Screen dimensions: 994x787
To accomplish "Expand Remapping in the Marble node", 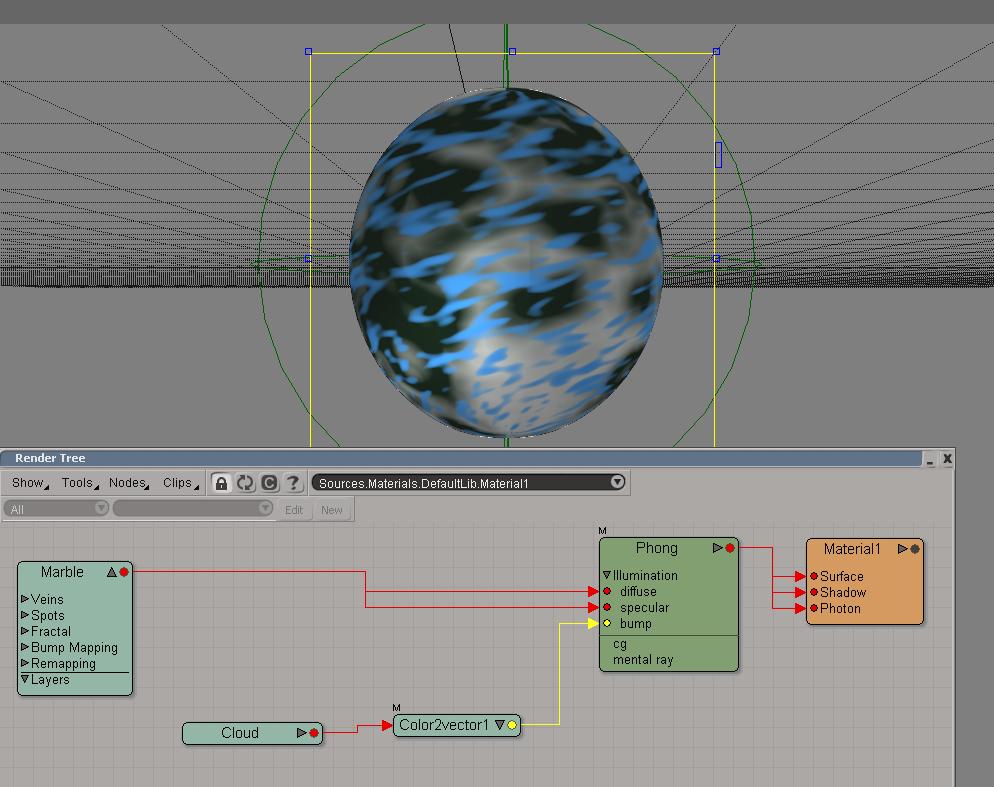I will (x=25, y=663).
